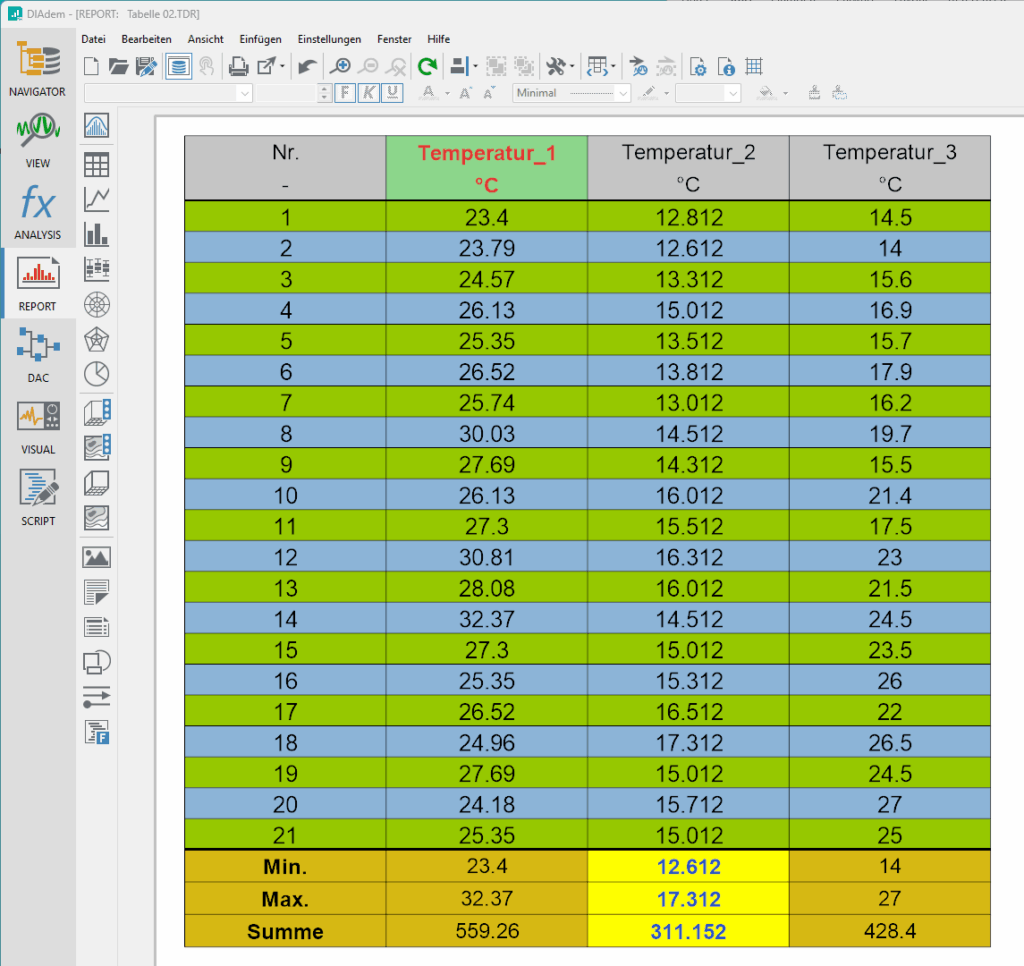Open the Datei menu
This screenshot has height=966, width=1024.
[x=93, y=39]
